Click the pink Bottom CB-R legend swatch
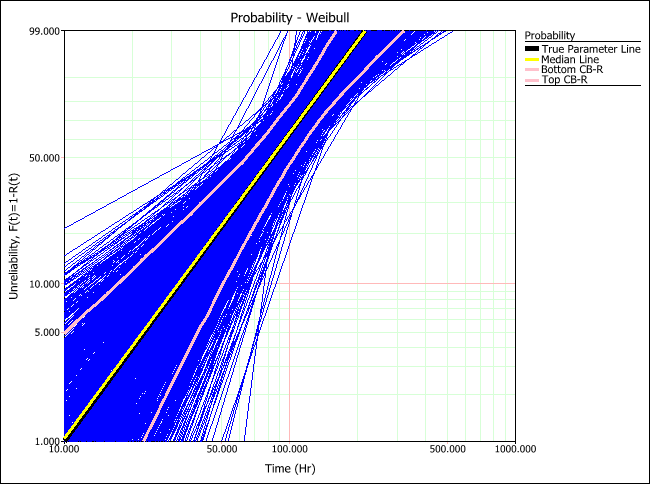 531,69
